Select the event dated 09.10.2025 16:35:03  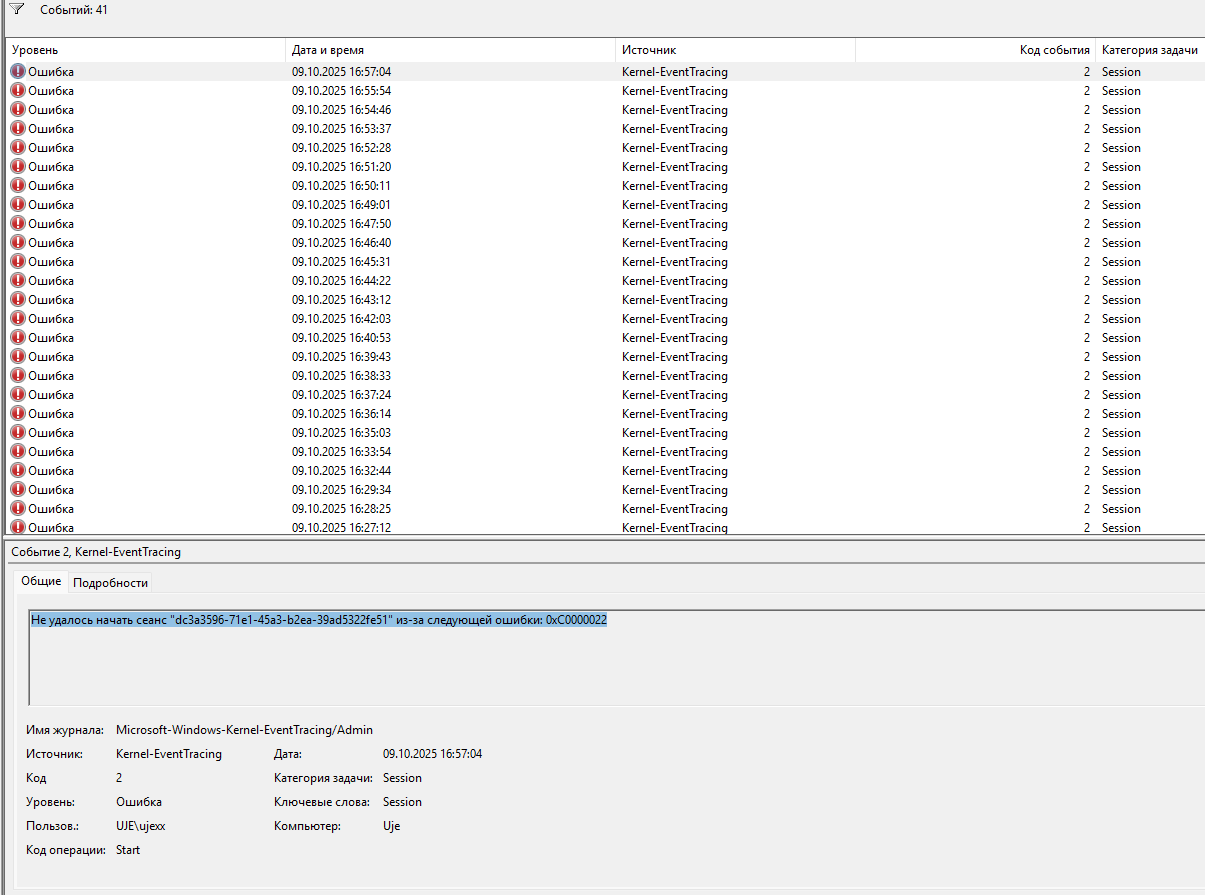tap(606, 433)
